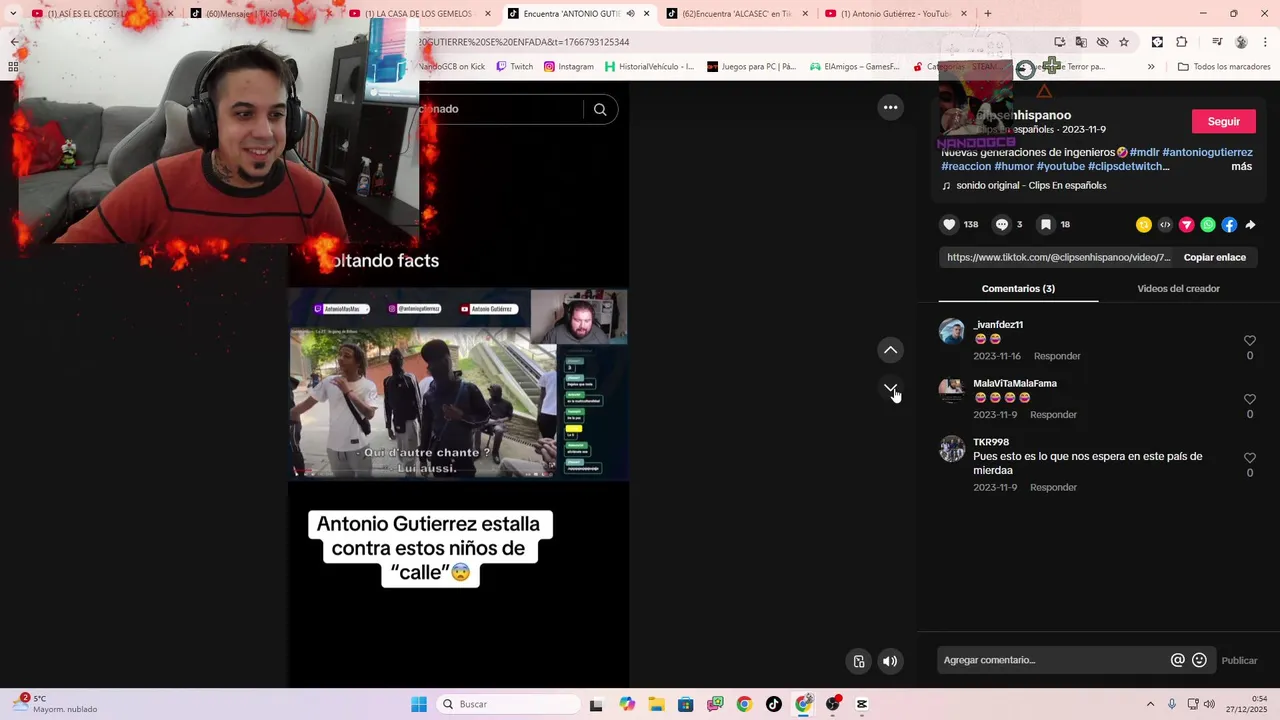Open File Explorer from the taskbar
This screenshot has width=1280, height=720.
(656, 704)
